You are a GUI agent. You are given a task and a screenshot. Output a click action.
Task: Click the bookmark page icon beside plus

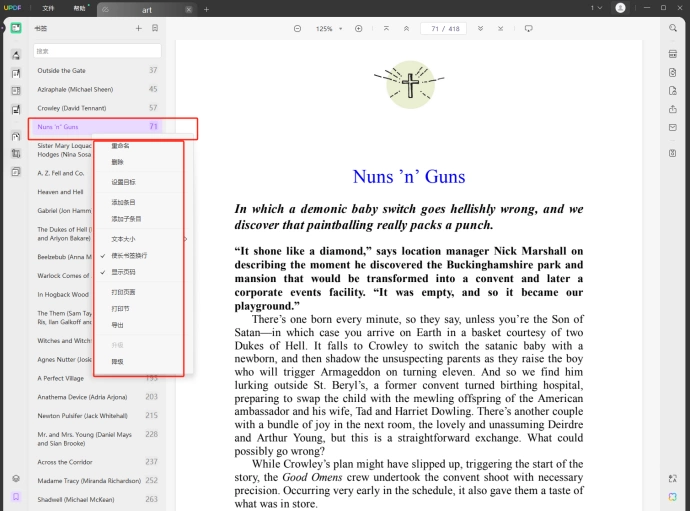[155, 28]
